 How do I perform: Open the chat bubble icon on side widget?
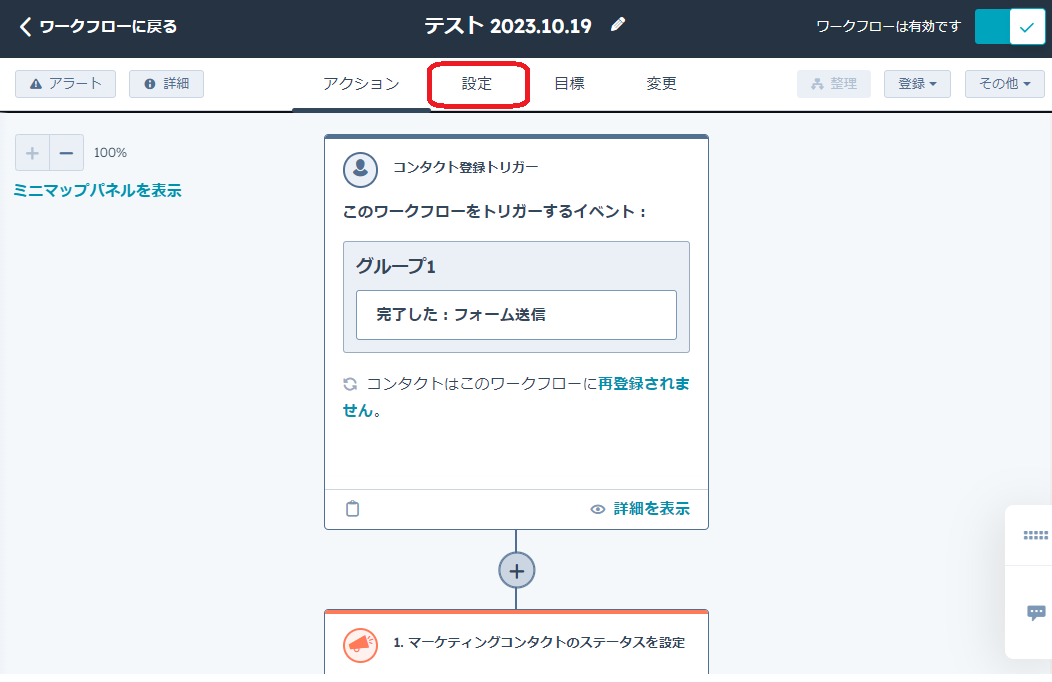(x=1036, y=612)
